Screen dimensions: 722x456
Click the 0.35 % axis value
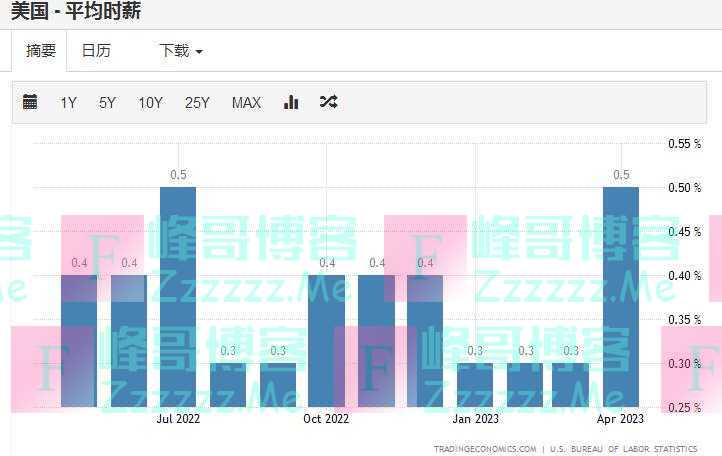[x=685, y=319]
